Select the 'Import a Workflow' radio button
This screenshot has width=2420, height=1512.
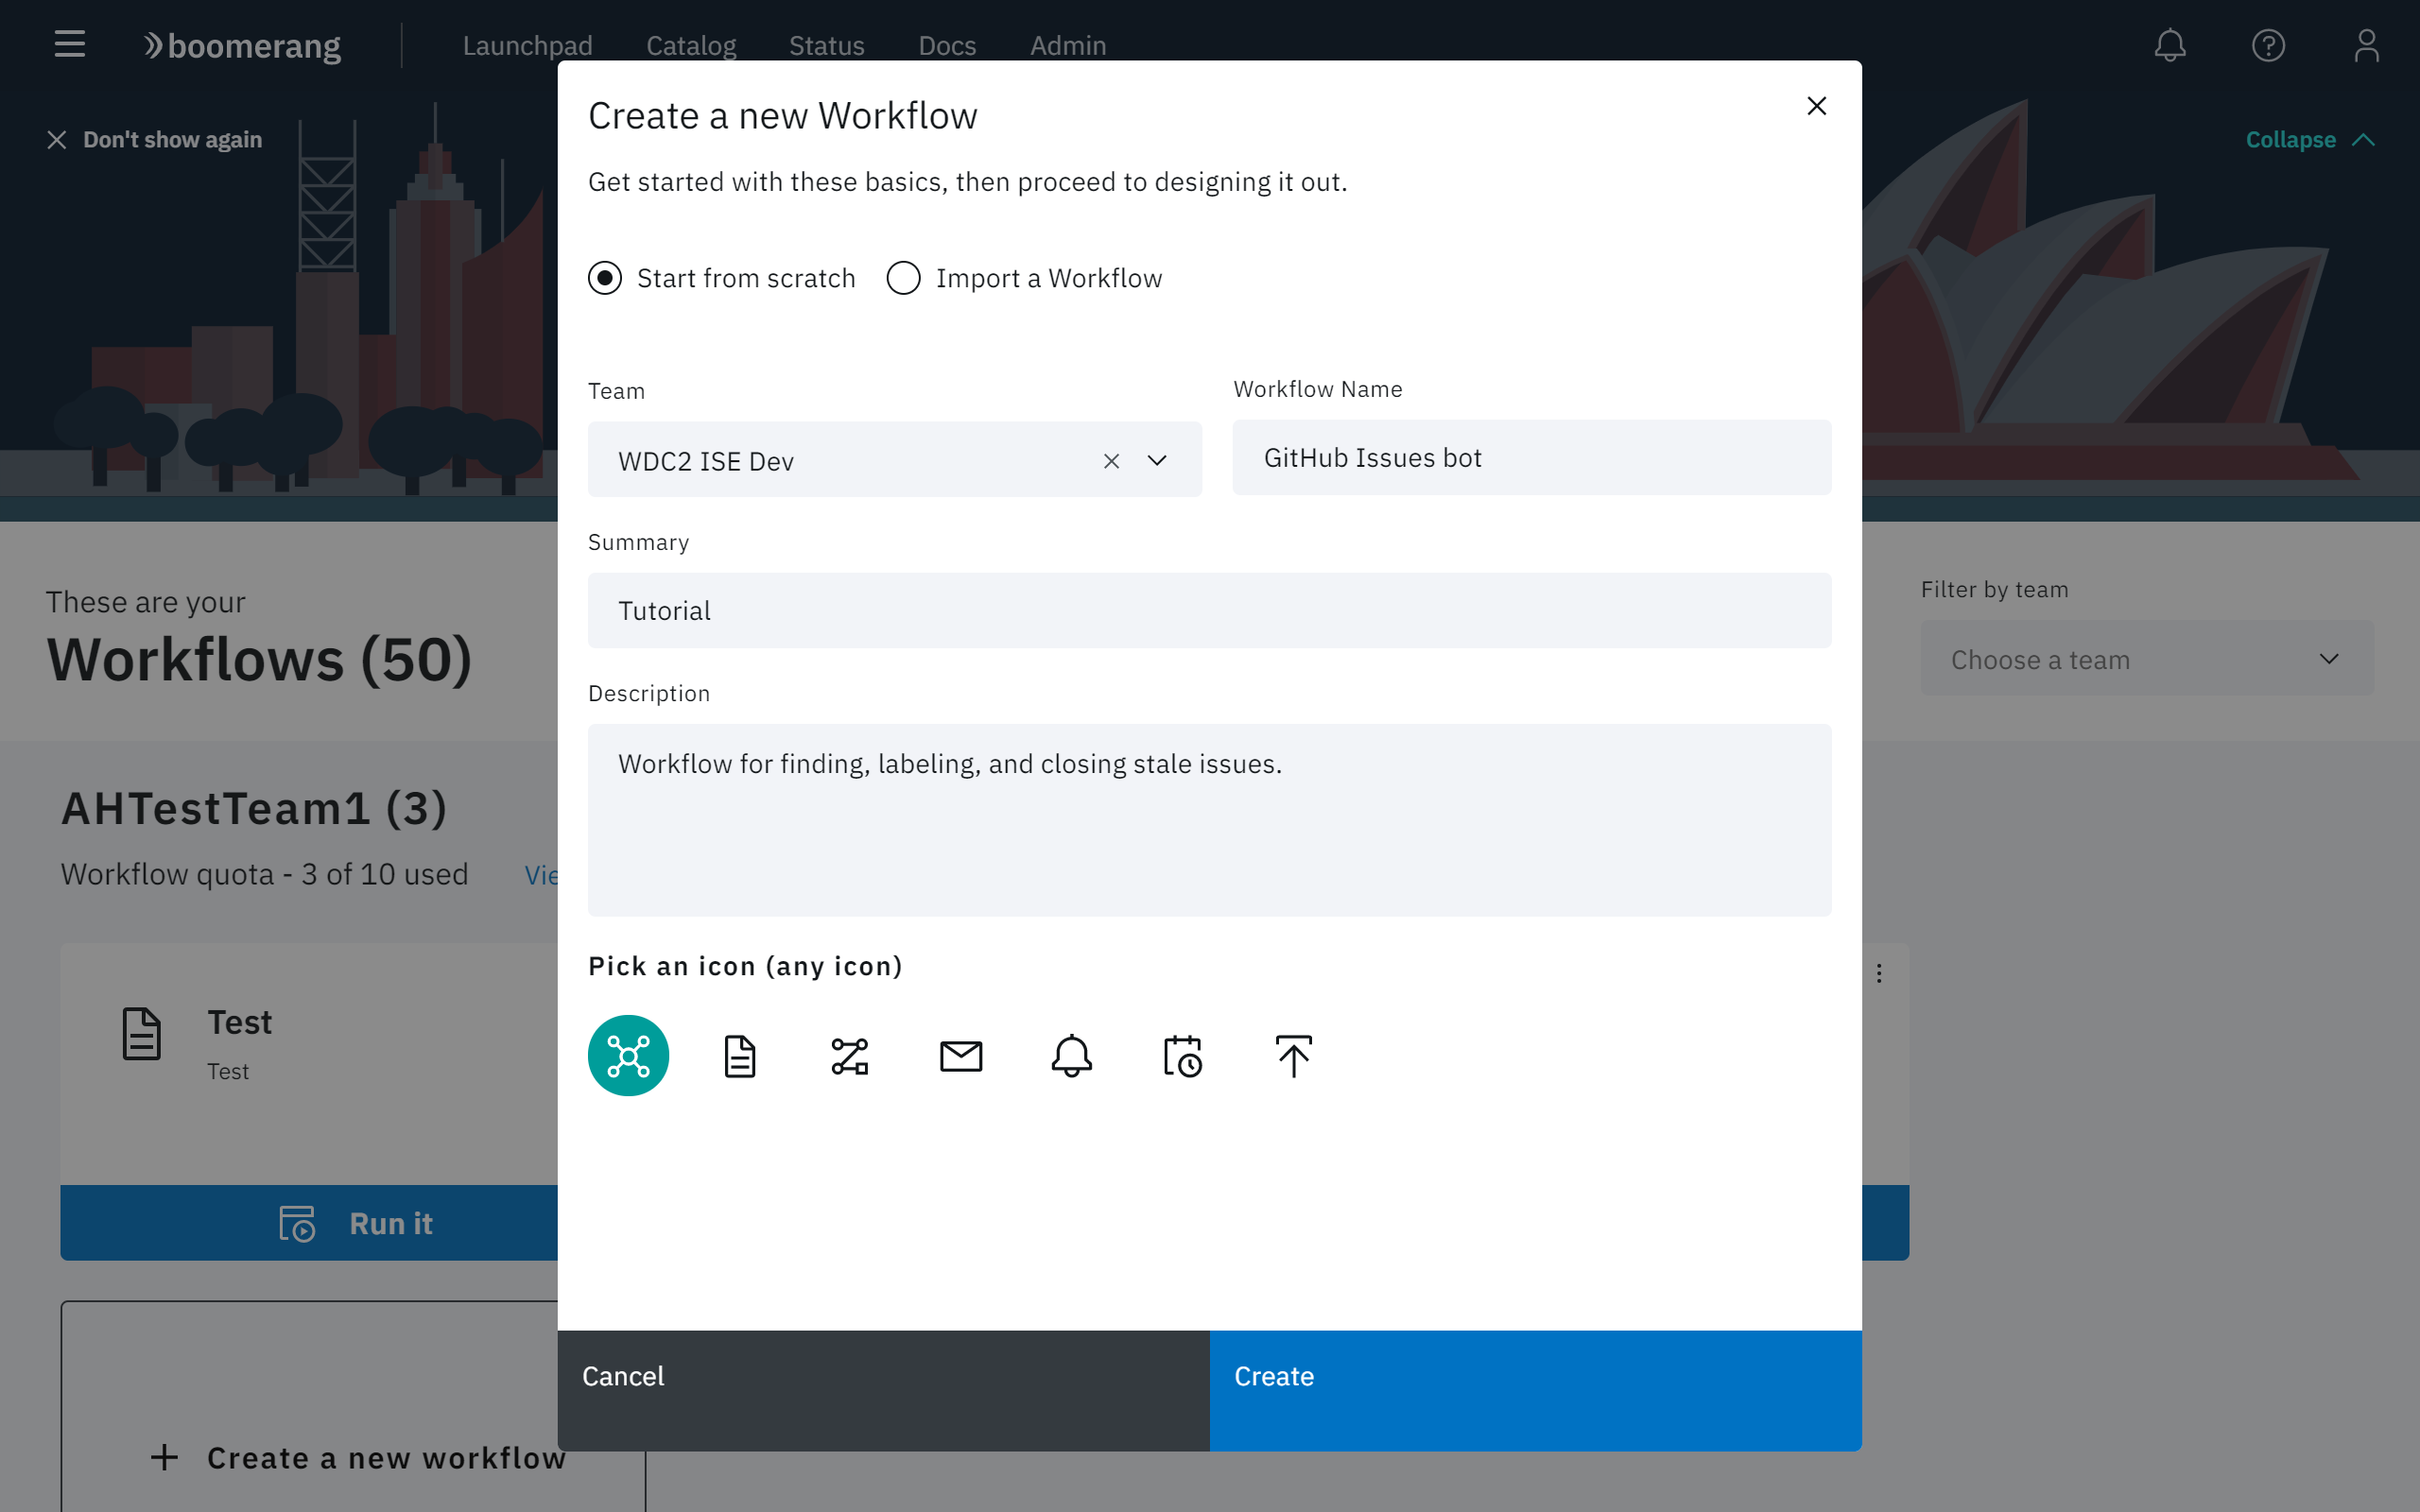903,277
